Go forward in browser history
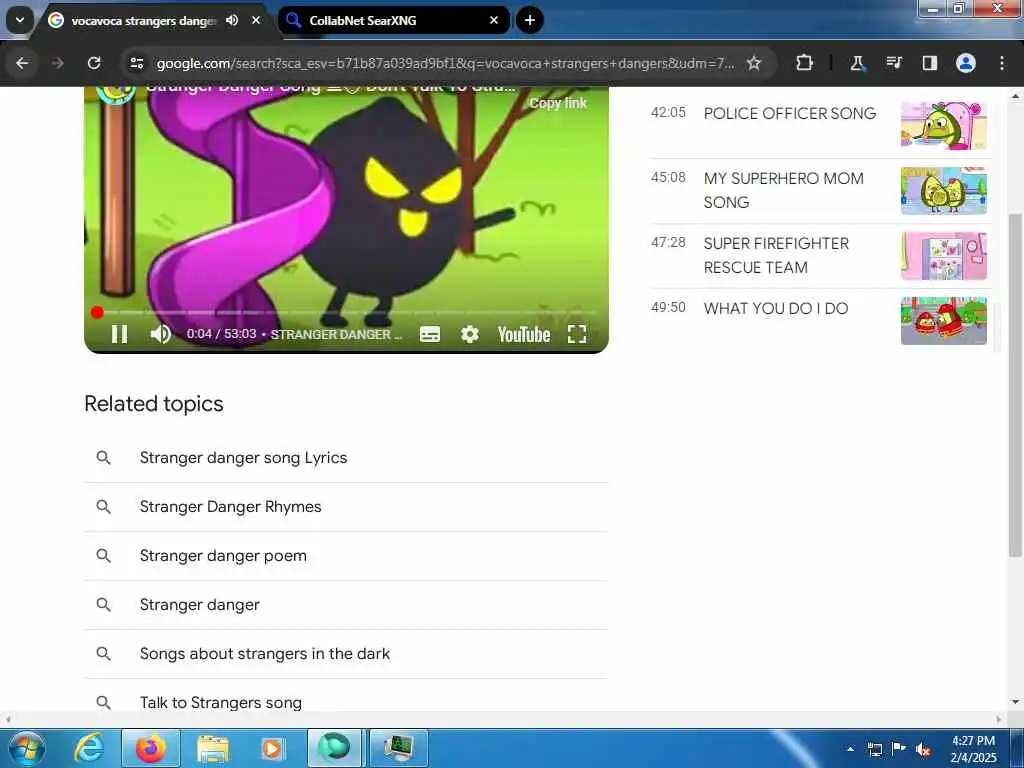The height and width of the screenshot is (768, 1024). pyautogui.click(x=58, y=63)
